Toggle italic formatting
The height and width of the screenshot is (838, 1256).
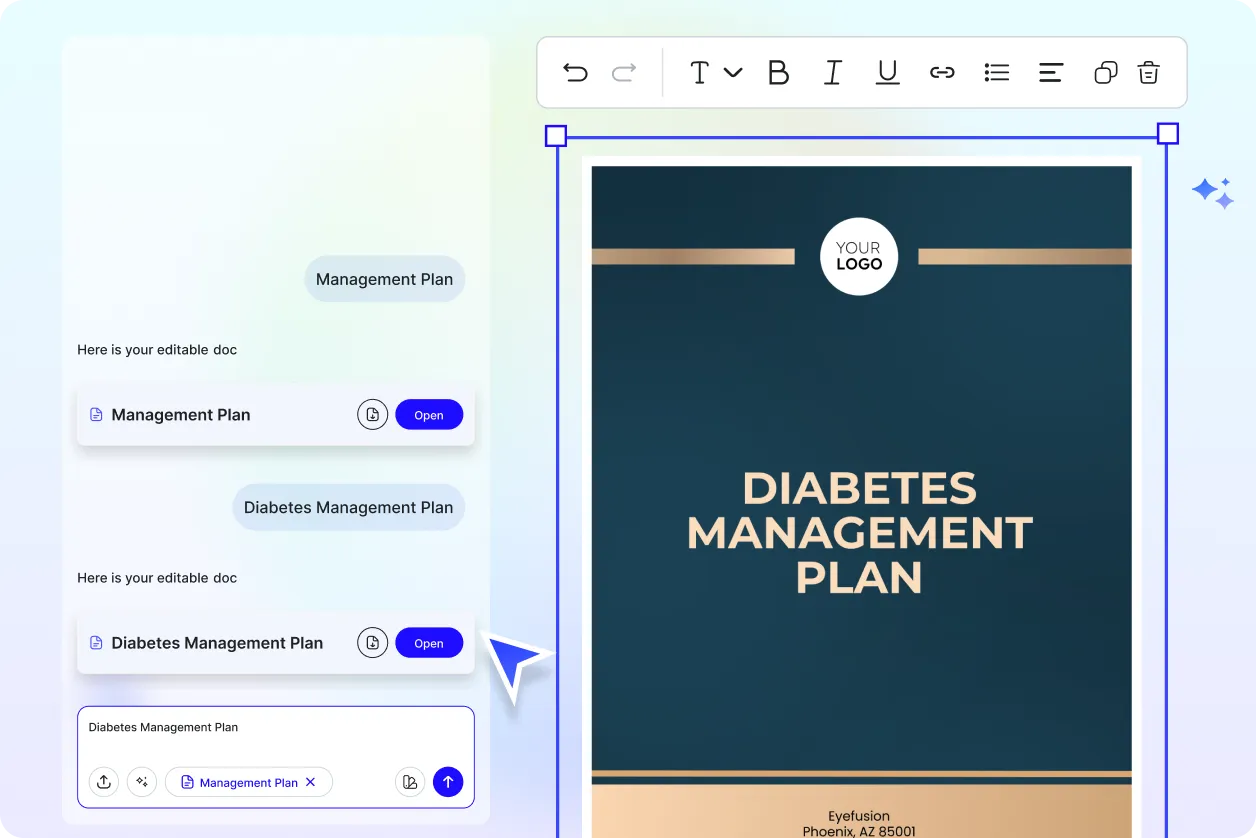click(832, 72)
